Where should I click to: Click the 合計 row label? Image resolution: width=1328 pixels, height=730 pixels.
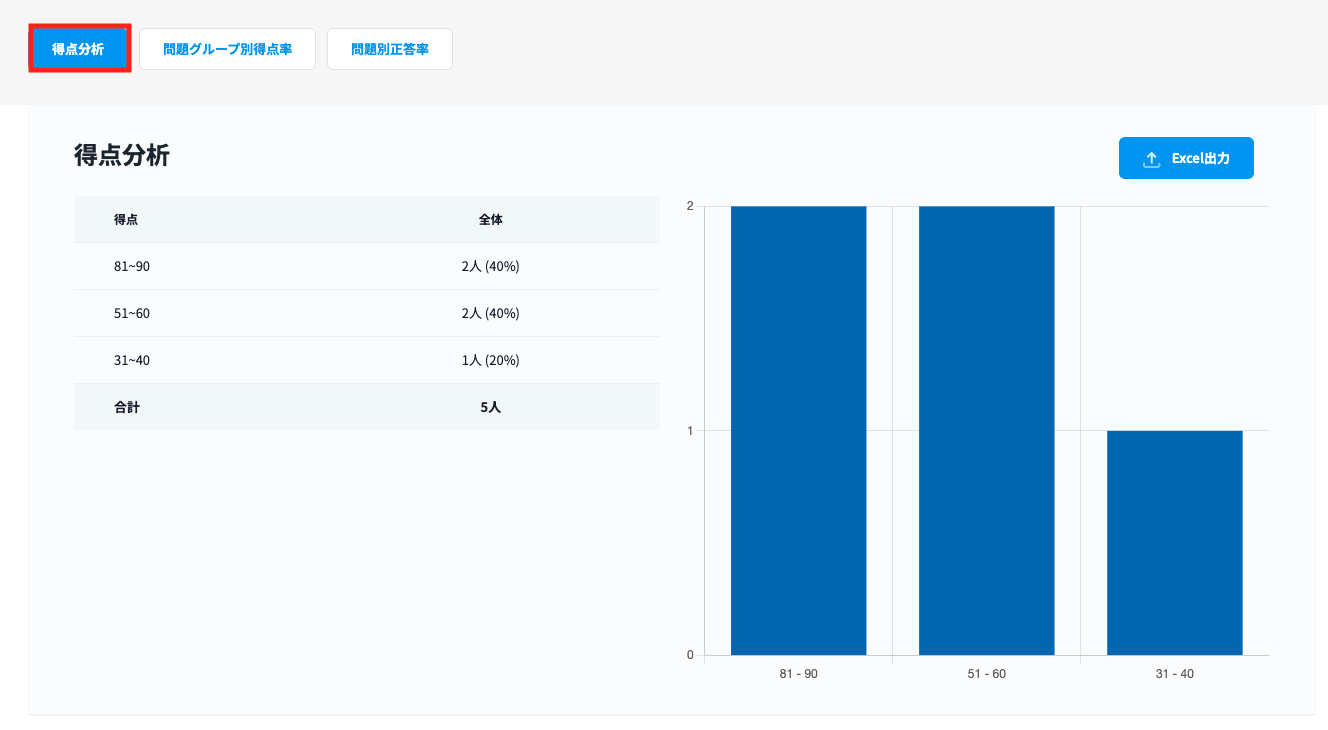click(x=126, y=407)
